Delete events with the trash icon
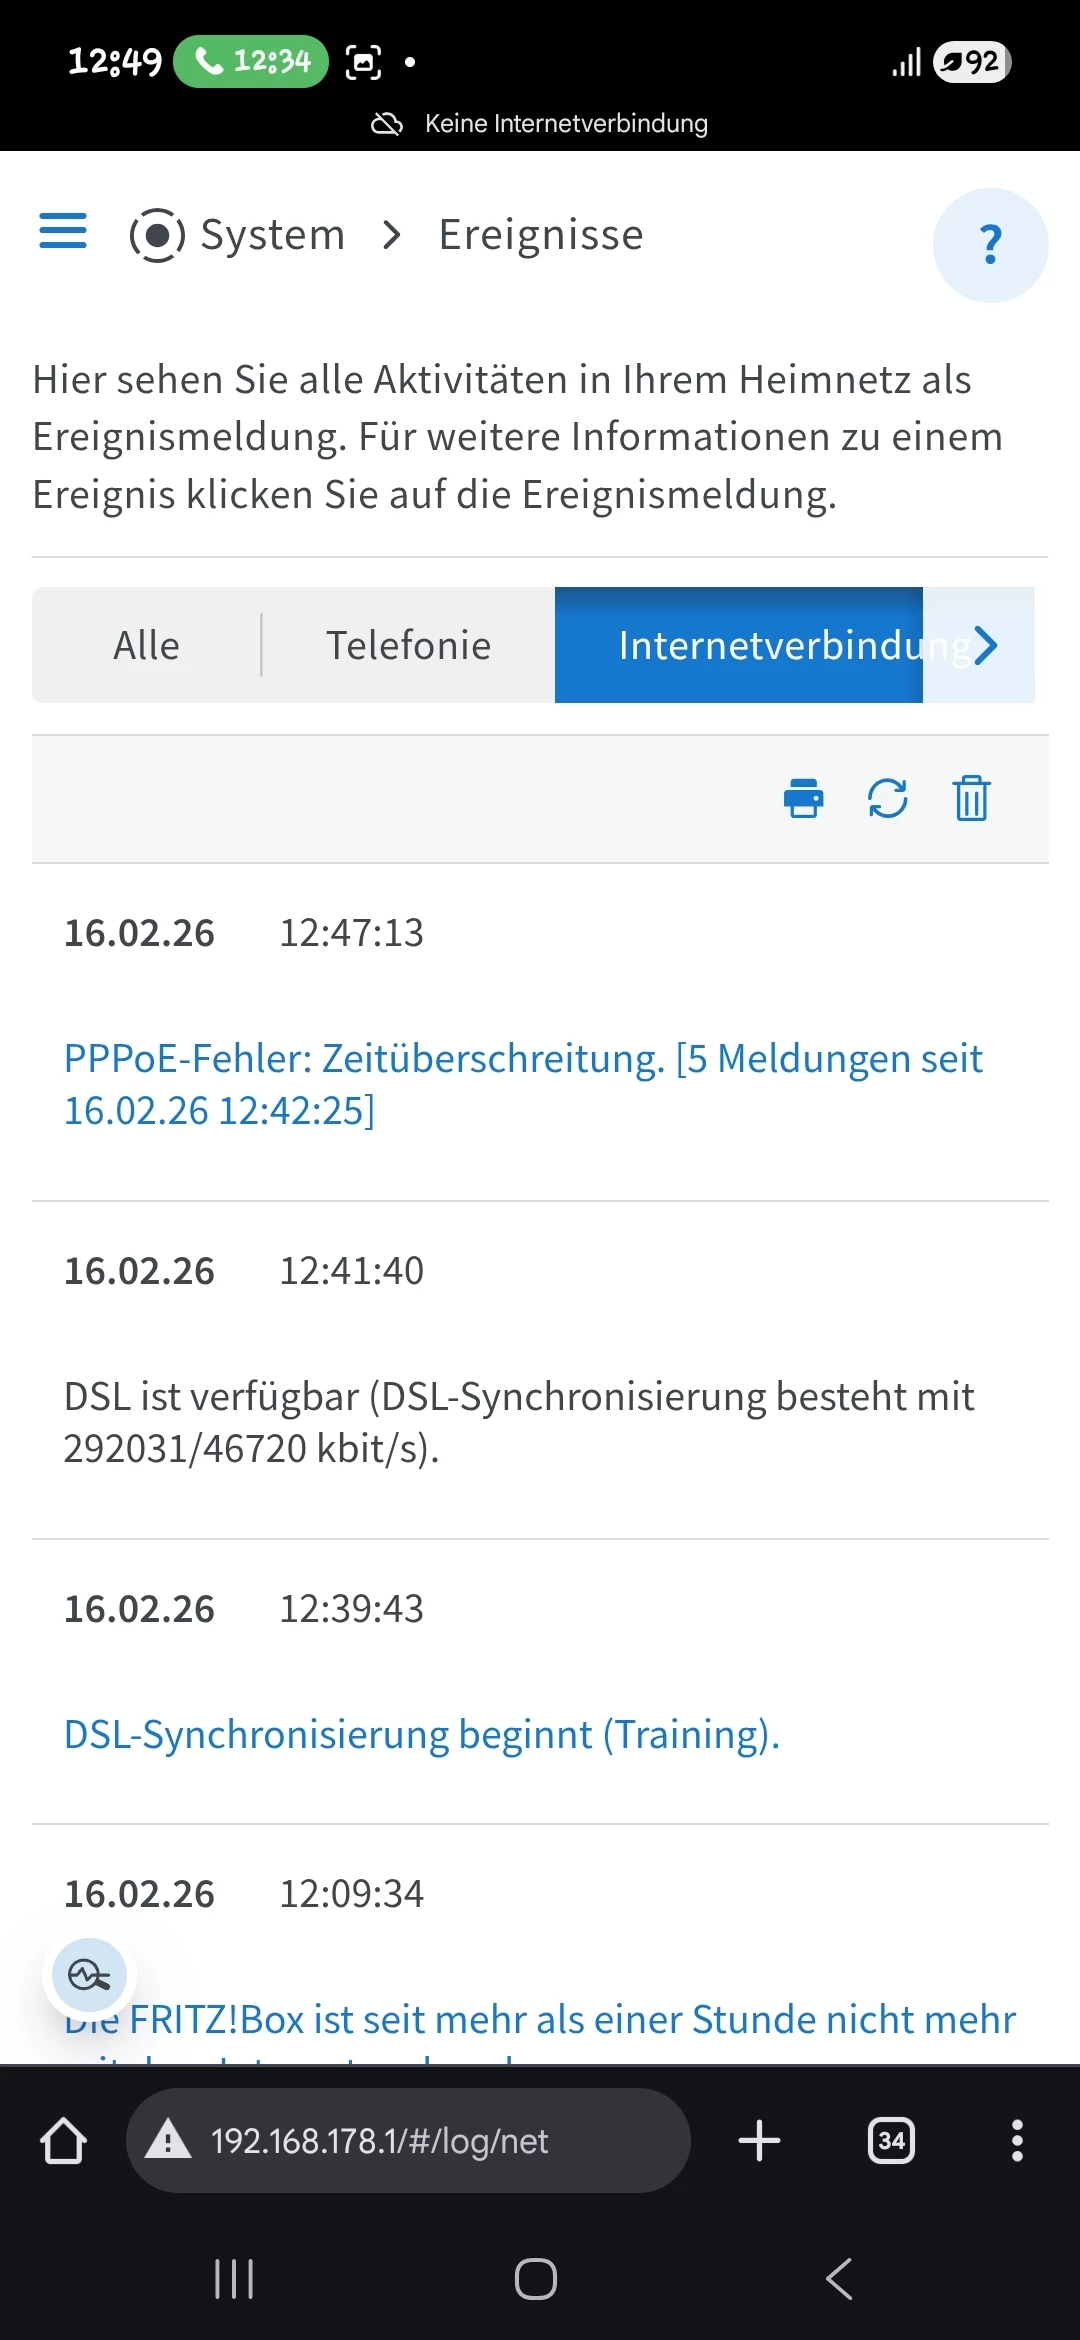Screen dimensions: 1080x2340 [x=971, y=798]
